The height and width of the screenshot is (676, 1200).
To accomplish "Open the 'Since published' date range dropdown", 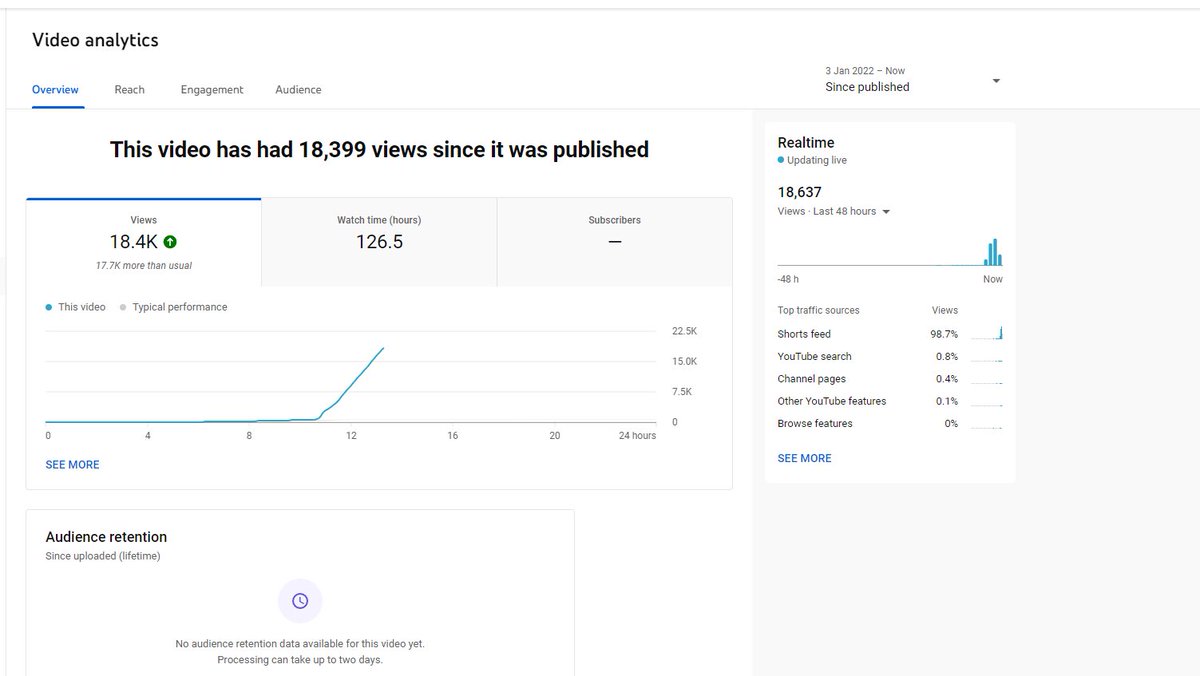I will (912, 80).
